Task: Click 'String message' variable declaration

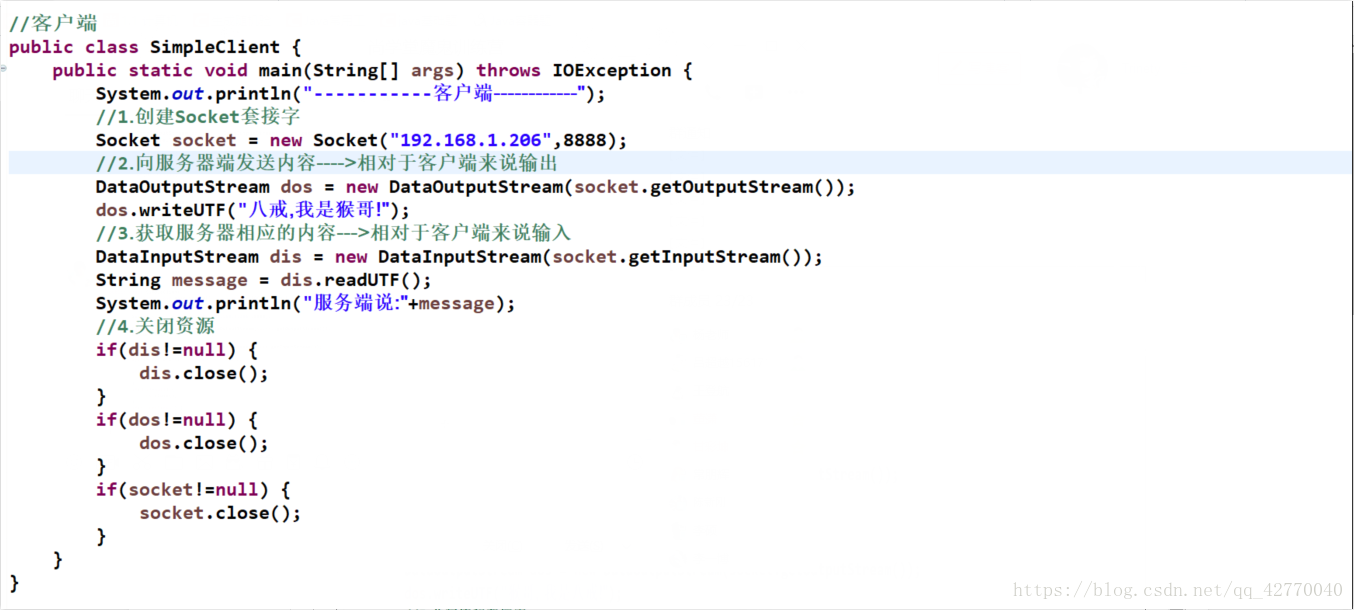Action: [x=172, y=280]
